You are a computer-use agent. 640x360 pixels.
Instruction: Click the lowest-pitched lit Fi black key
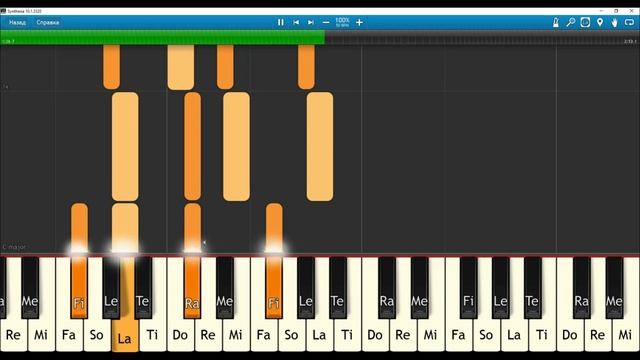tap(79, 288)
